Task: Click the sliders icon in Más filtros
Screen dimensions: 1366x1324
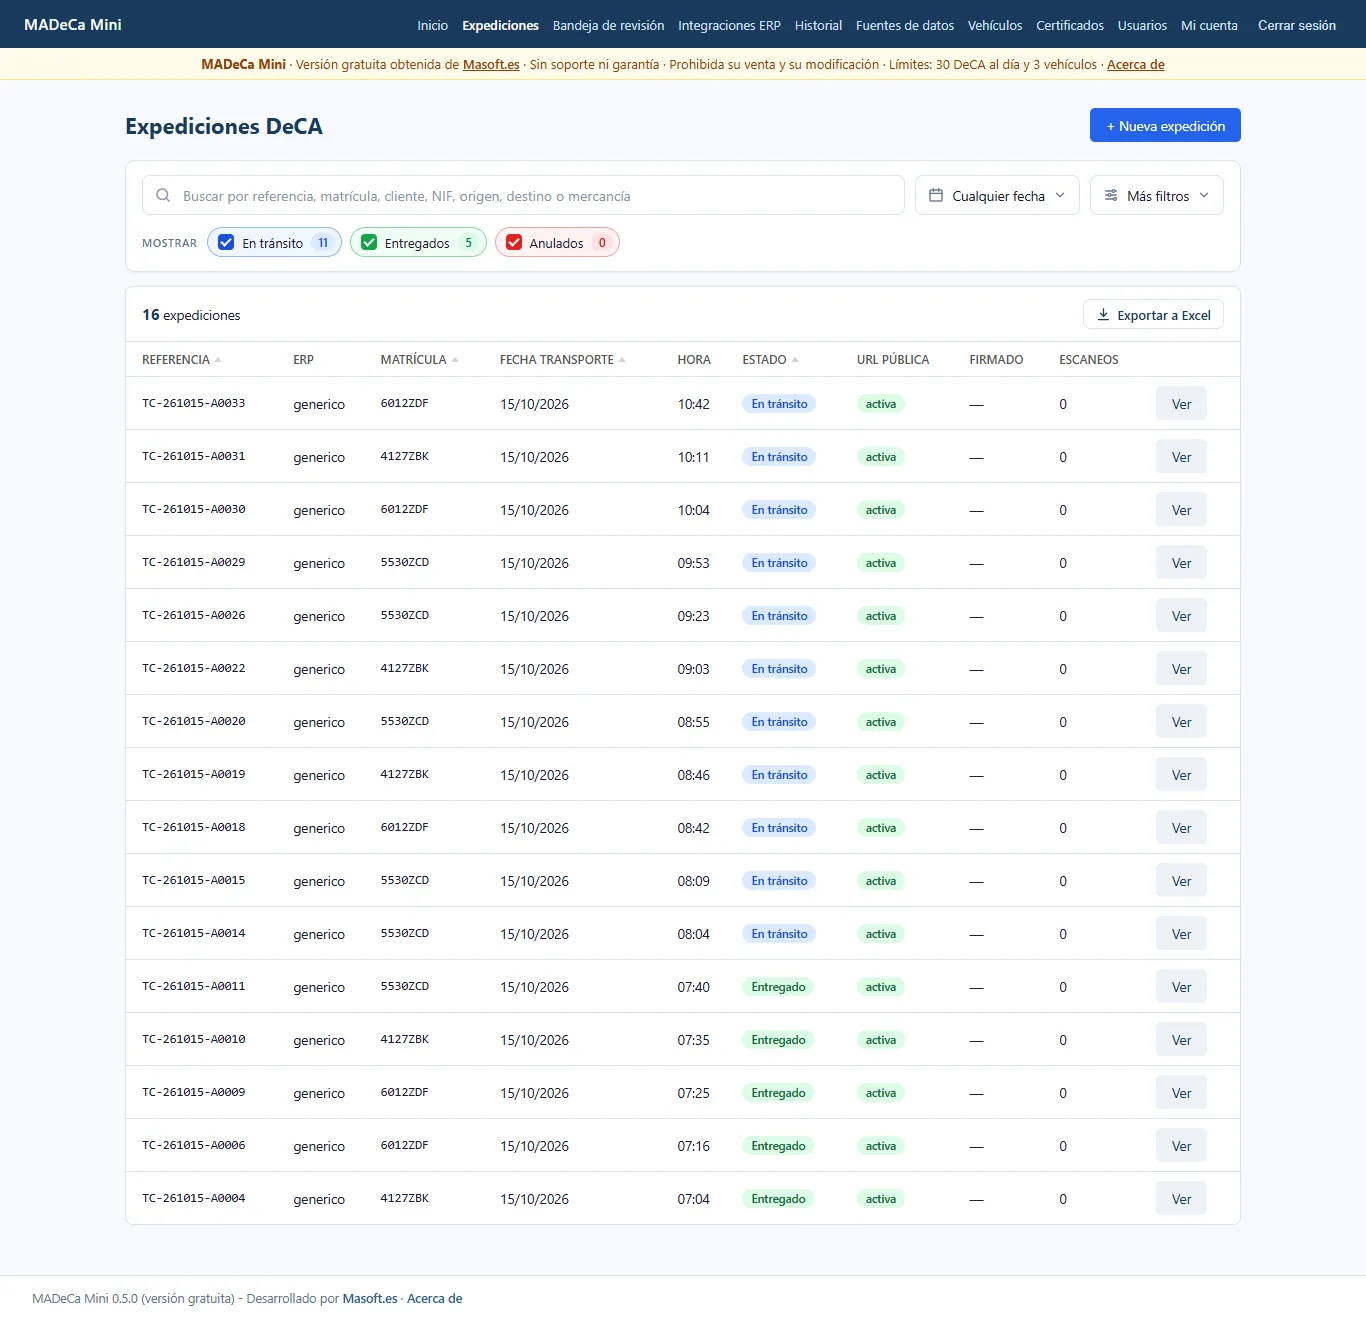Action: pyautogui.click(x=1111, y=196)
